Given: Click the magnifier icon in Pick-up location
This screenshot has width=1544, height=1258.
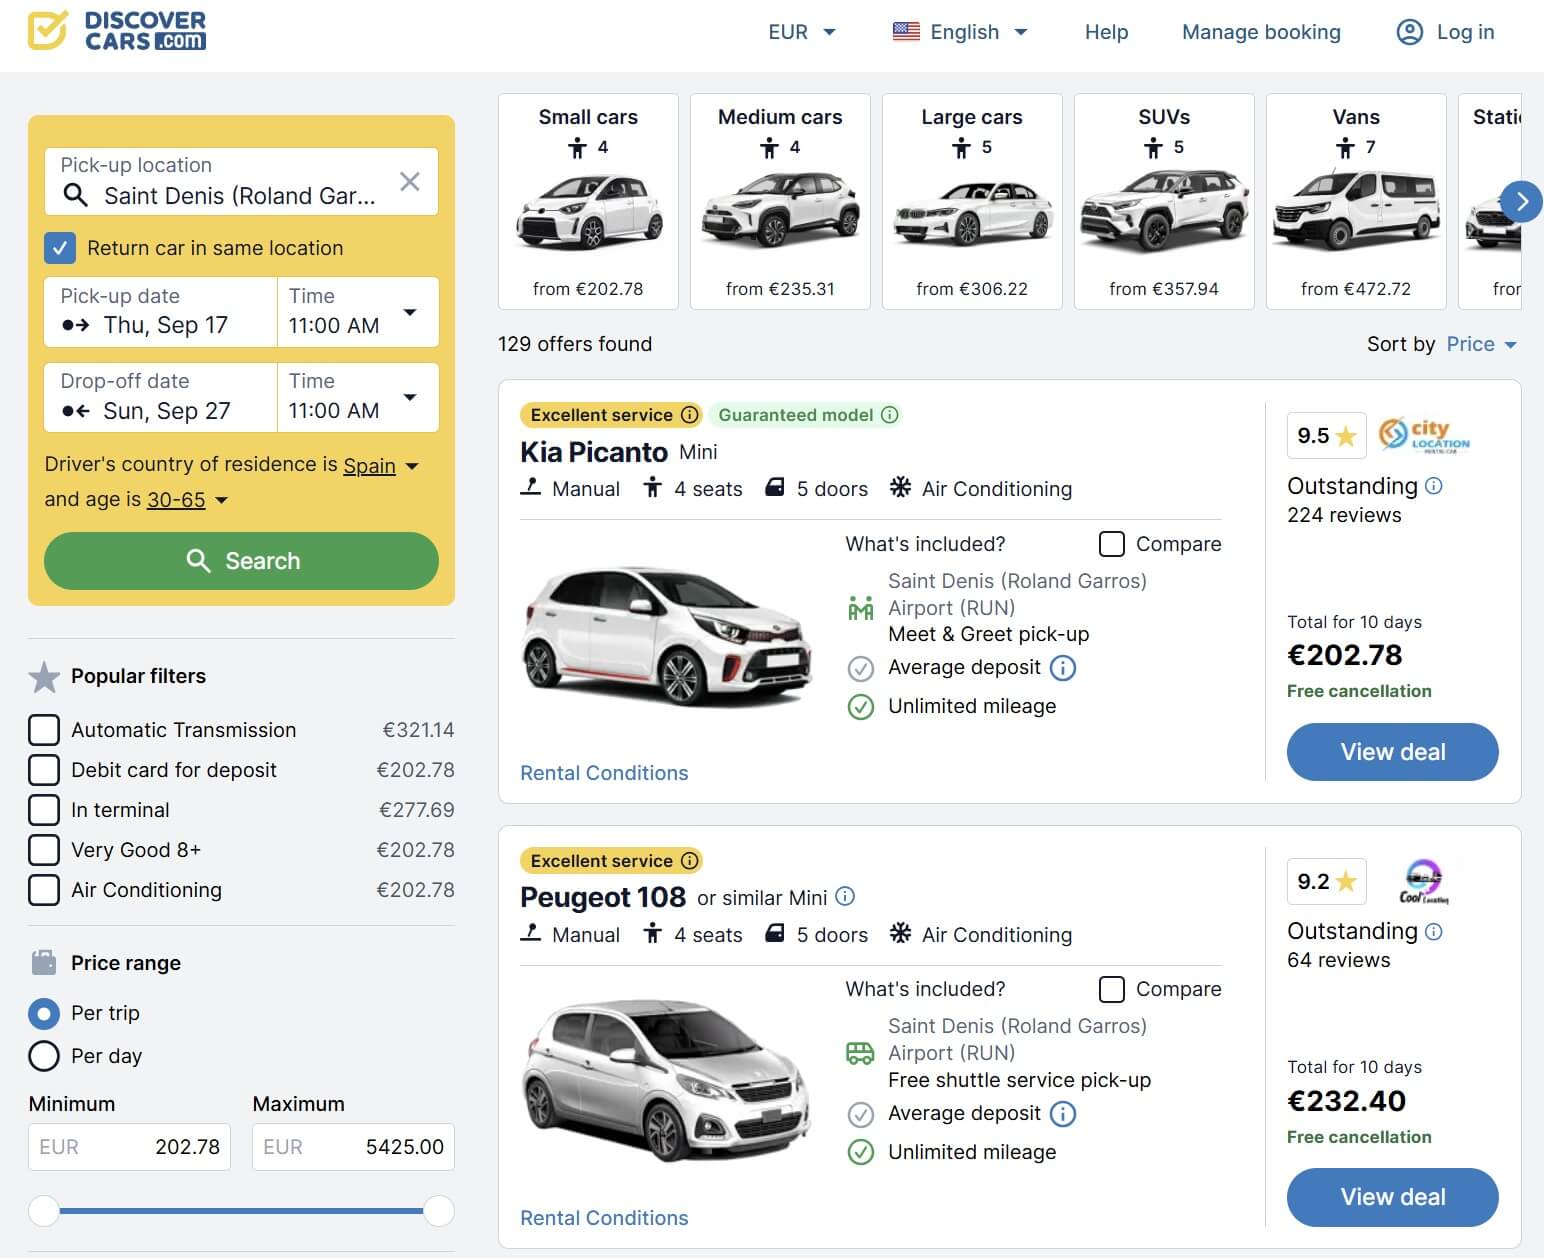Looking at the screenshot, I should coord(76,195).
